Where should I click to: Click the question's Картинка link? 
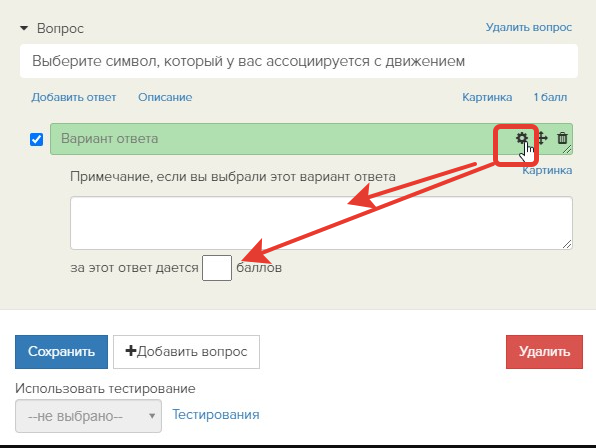[x=487, y=97]
